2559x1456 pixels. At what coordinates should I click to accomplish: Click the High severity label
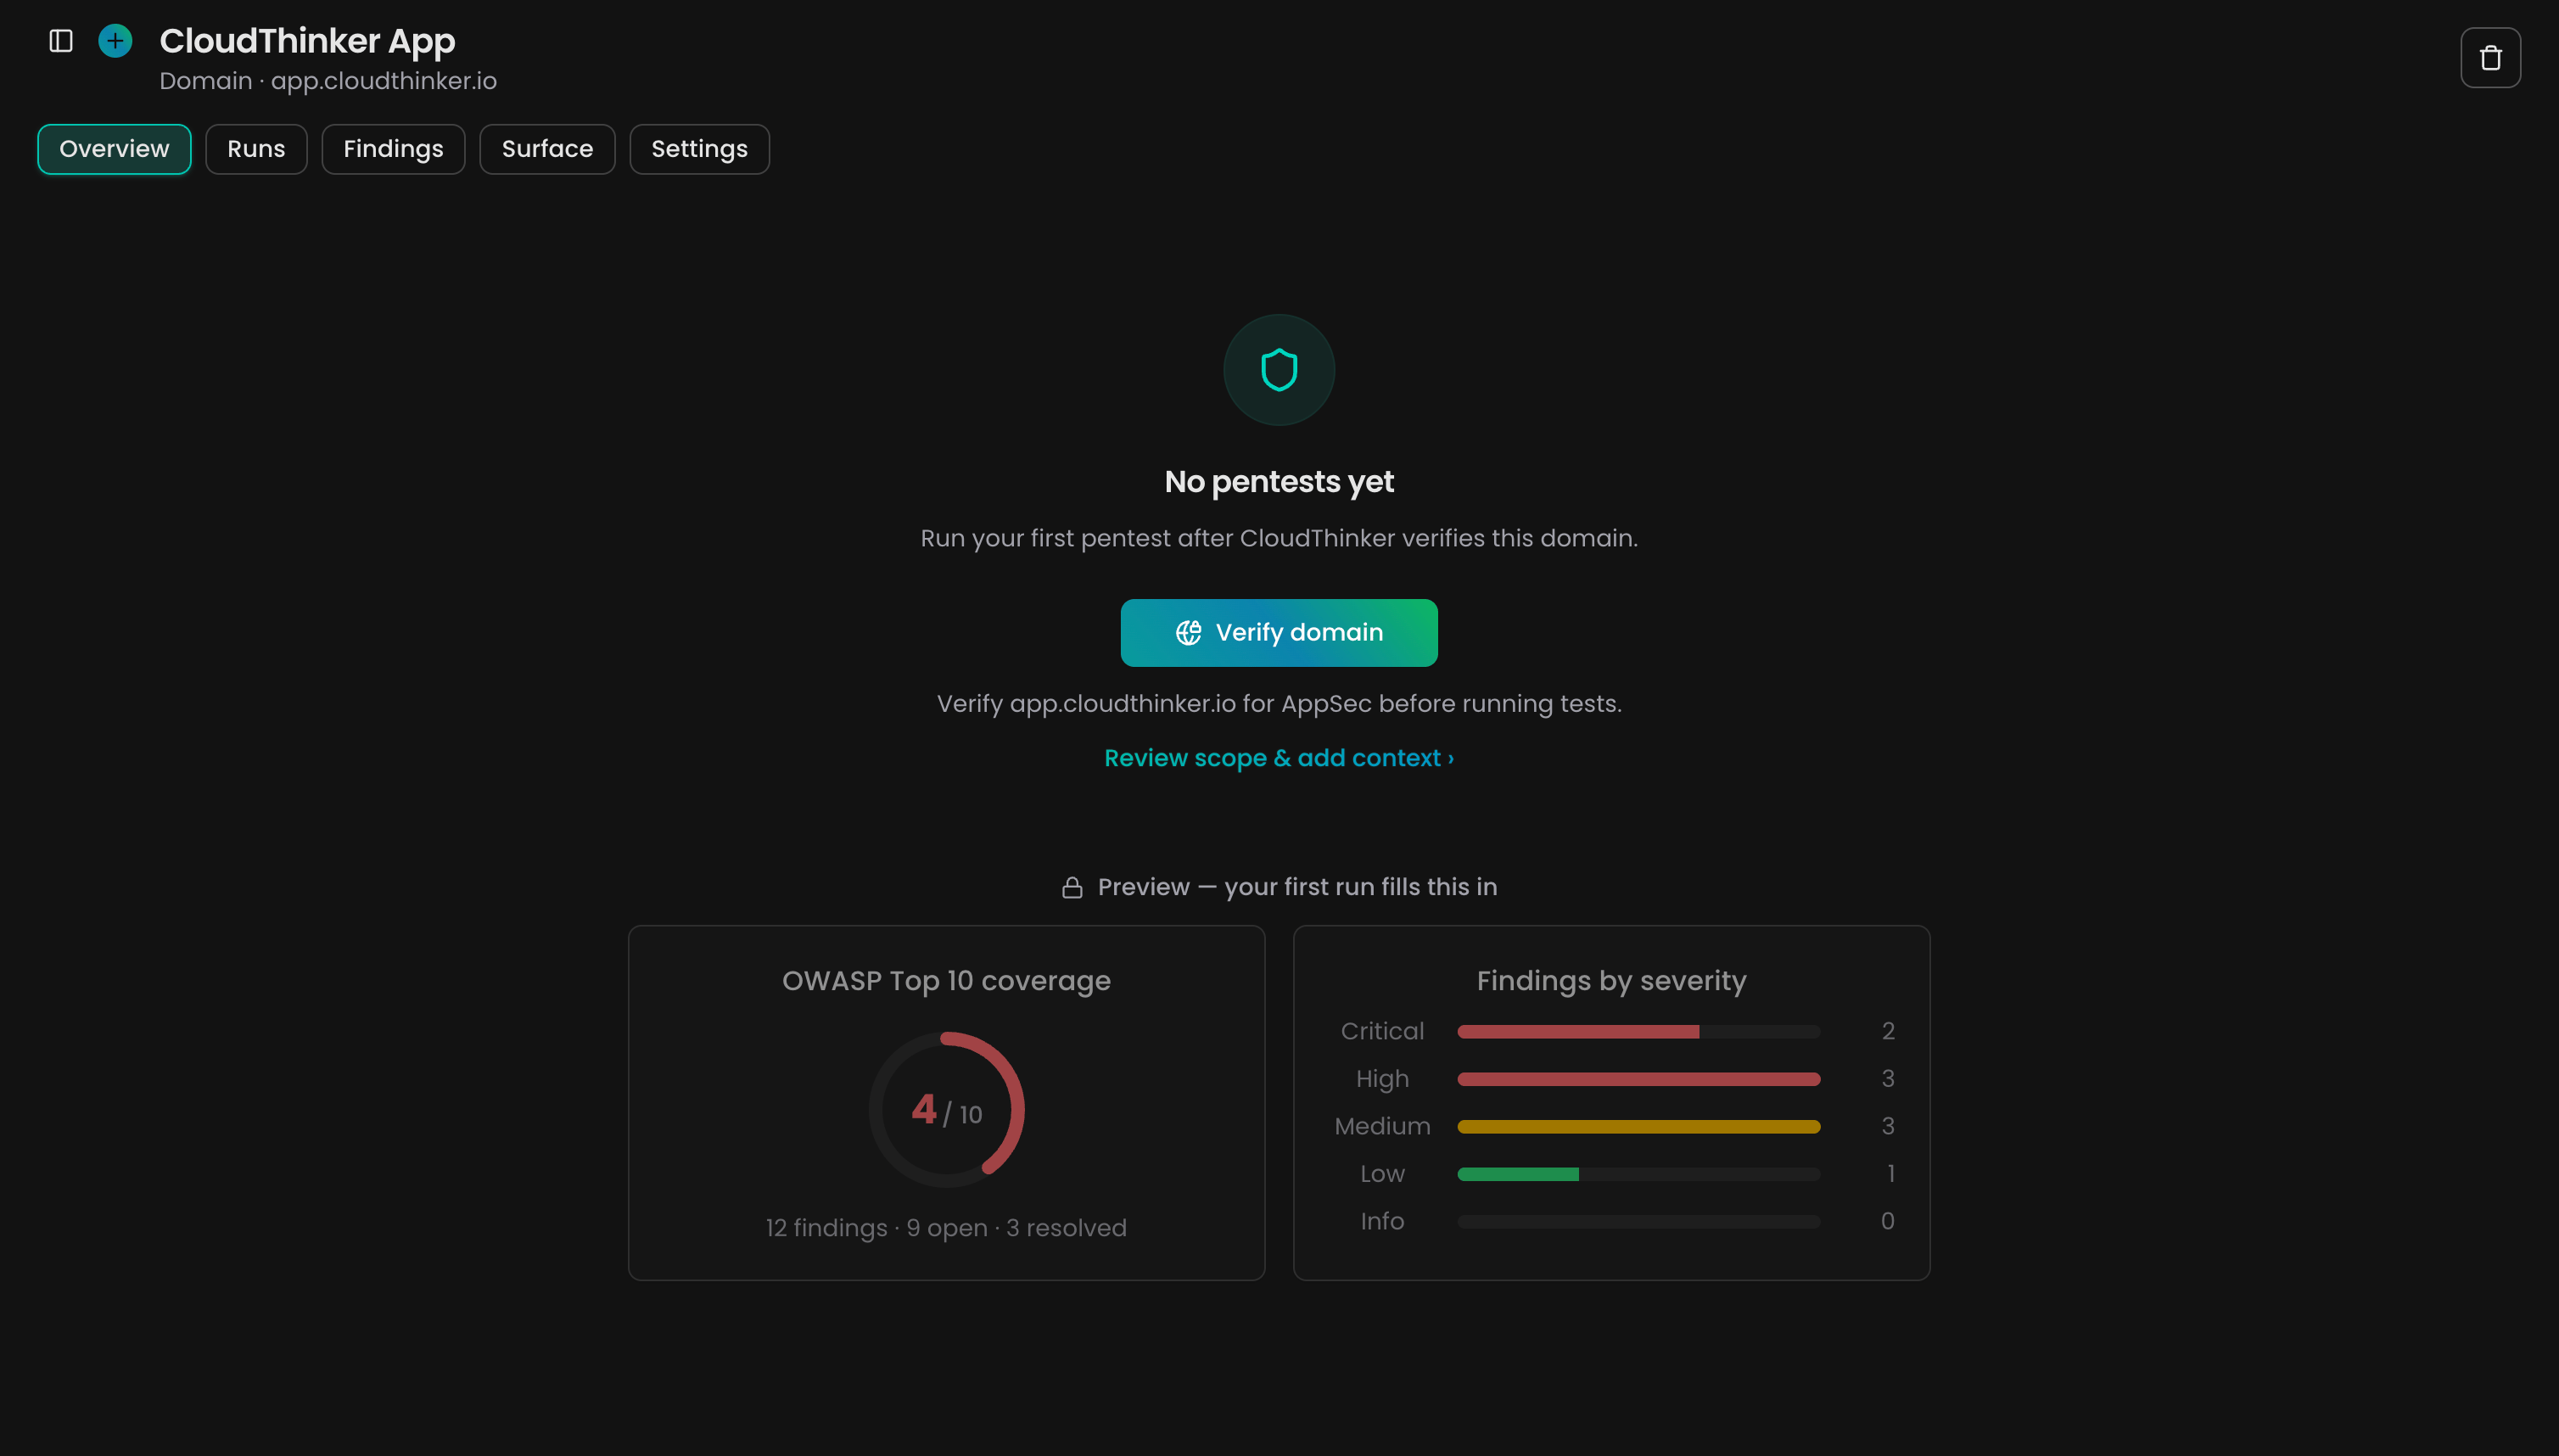tap(1382, 1079)
